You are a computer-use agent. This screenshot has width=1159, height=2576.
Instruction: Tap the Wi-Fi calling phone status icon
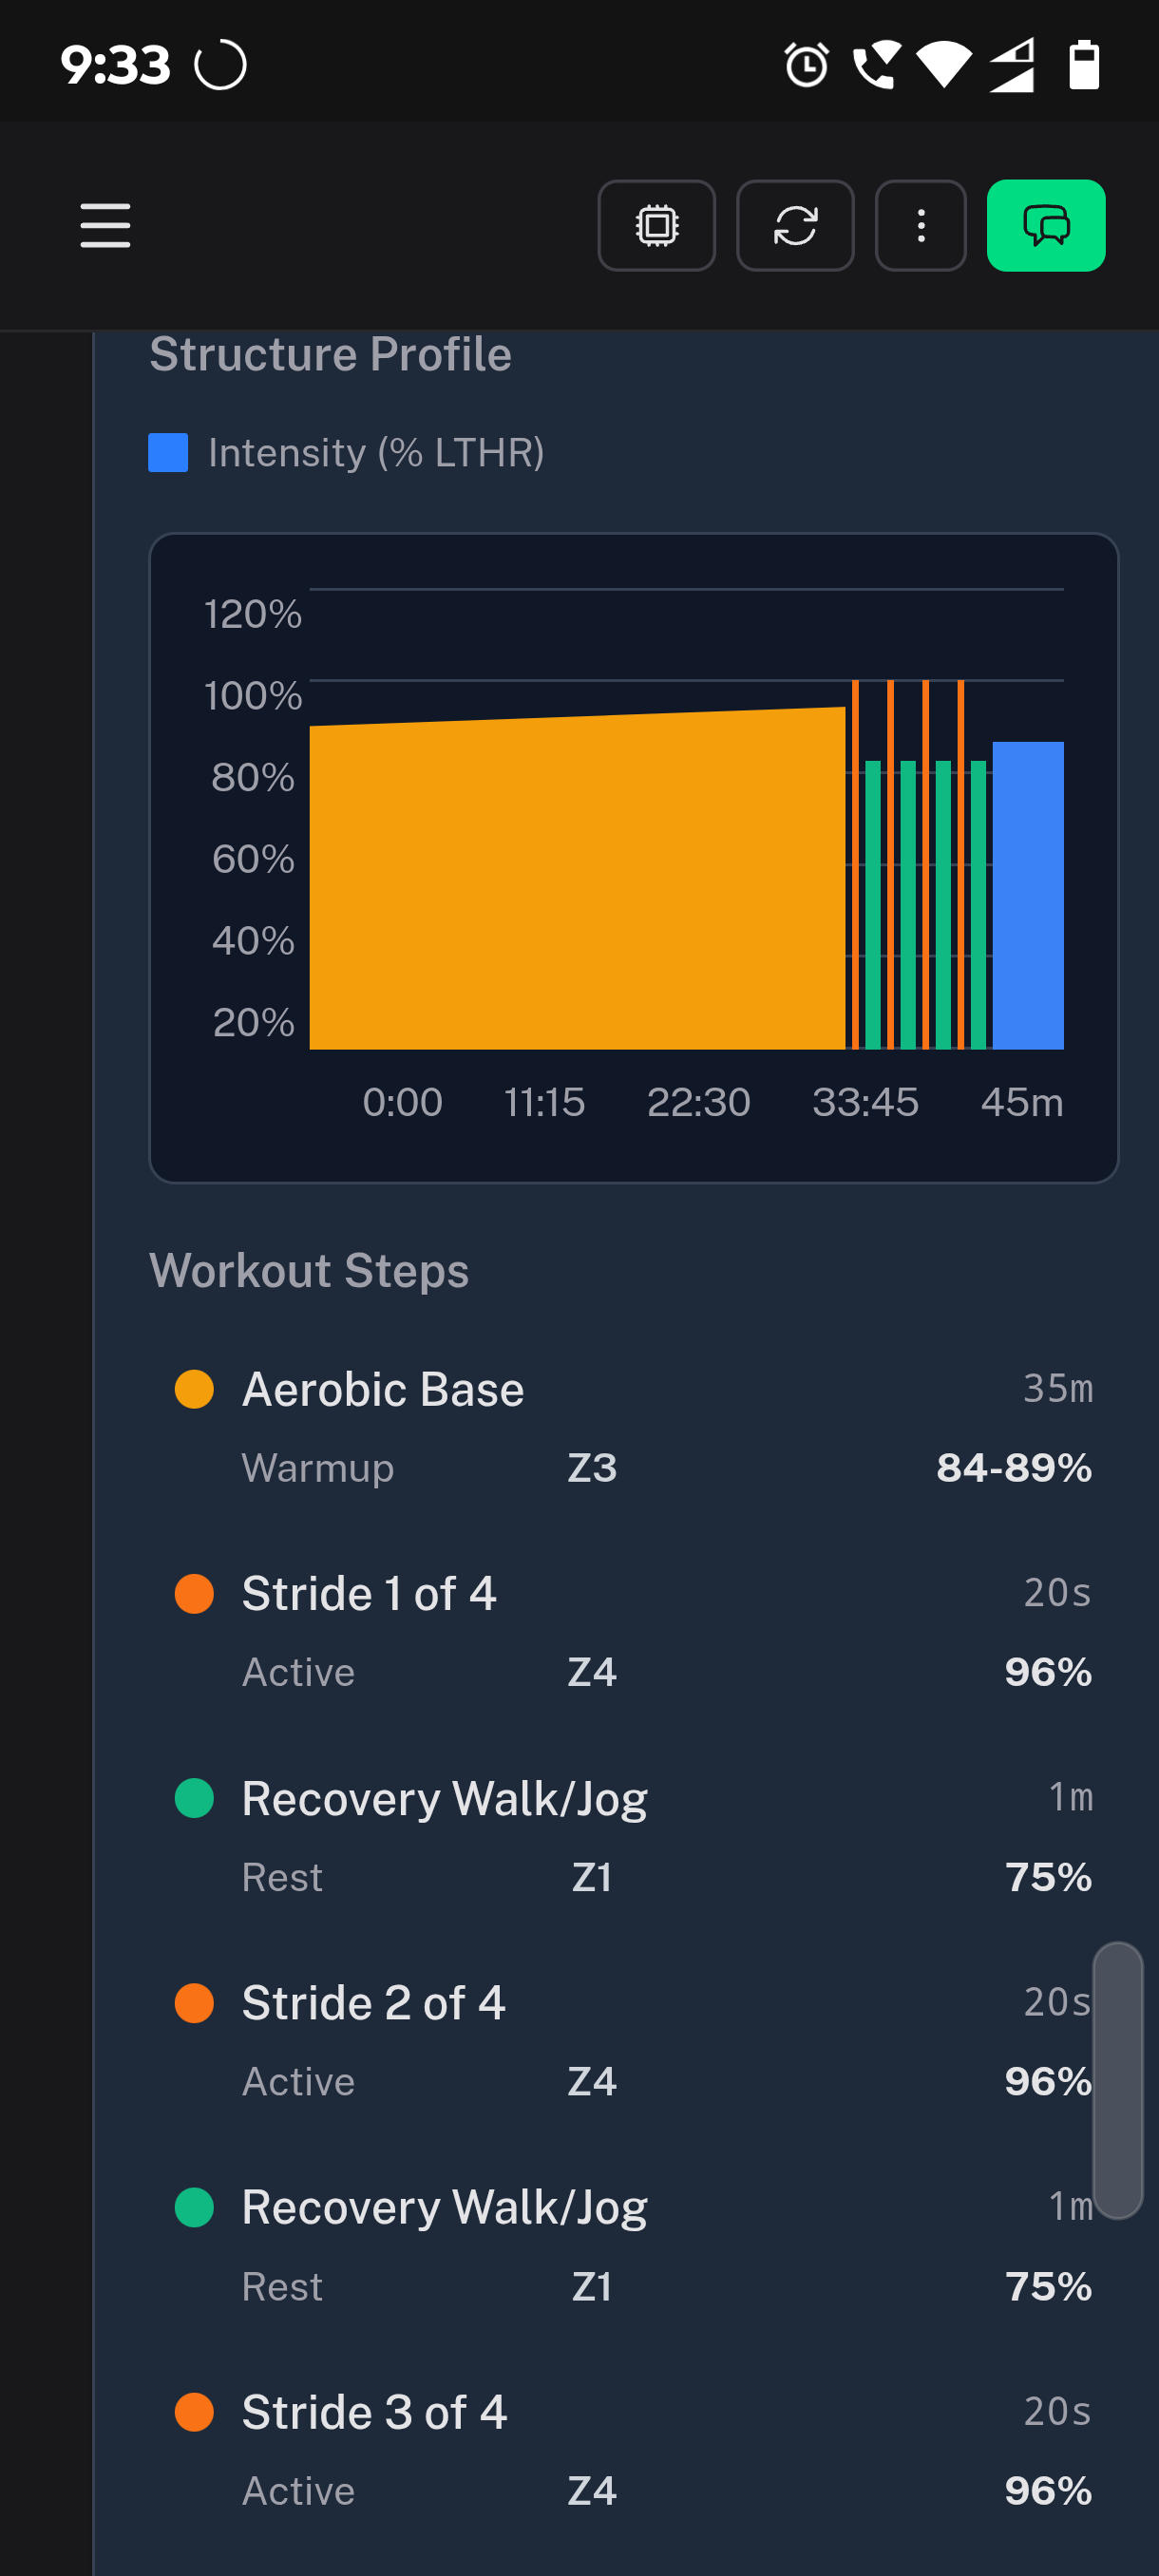pos(876,66)
